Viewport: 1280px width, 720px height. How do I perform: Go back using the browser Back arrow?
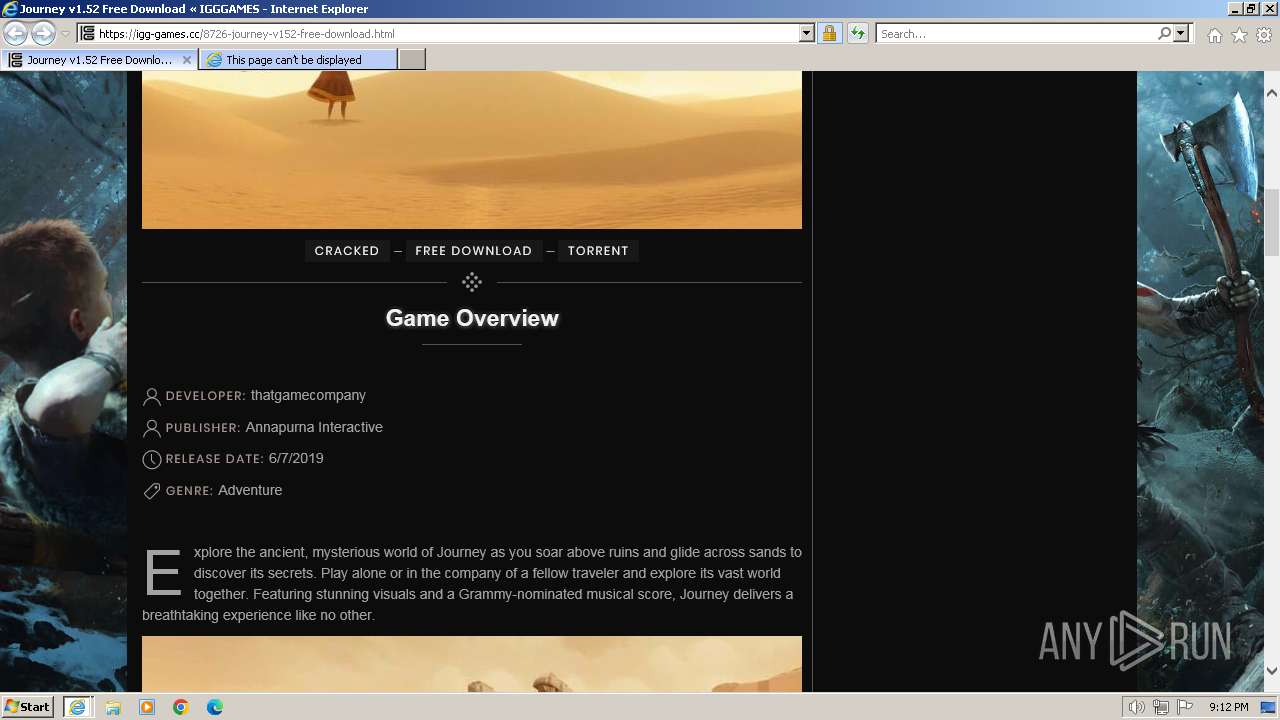coord(15,33)
